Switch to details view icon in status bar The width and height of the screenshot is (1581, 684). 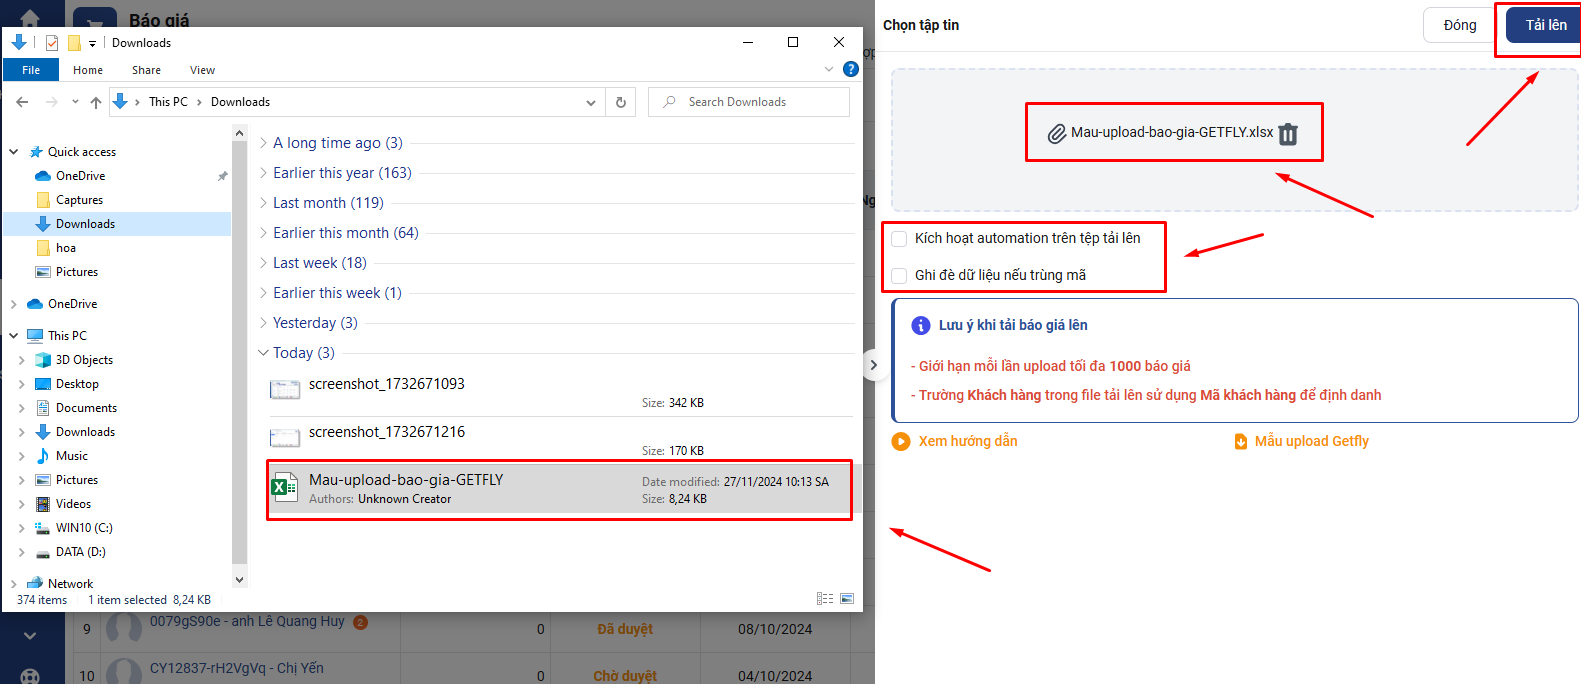pyautogui.click(x=825, y=599)
